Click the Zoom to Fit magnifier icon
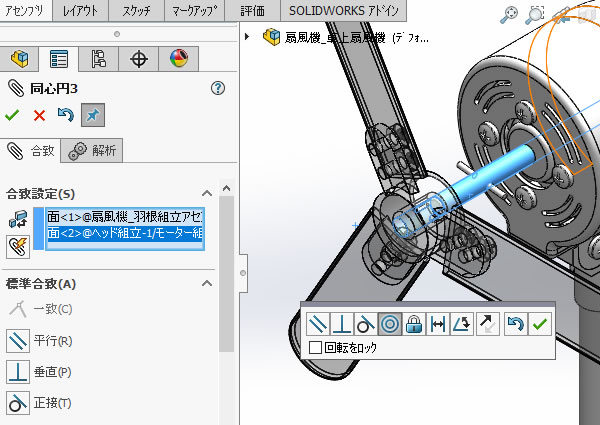This screenshot has height=425, width=600. pyautogui.click(x=509, y=15)
